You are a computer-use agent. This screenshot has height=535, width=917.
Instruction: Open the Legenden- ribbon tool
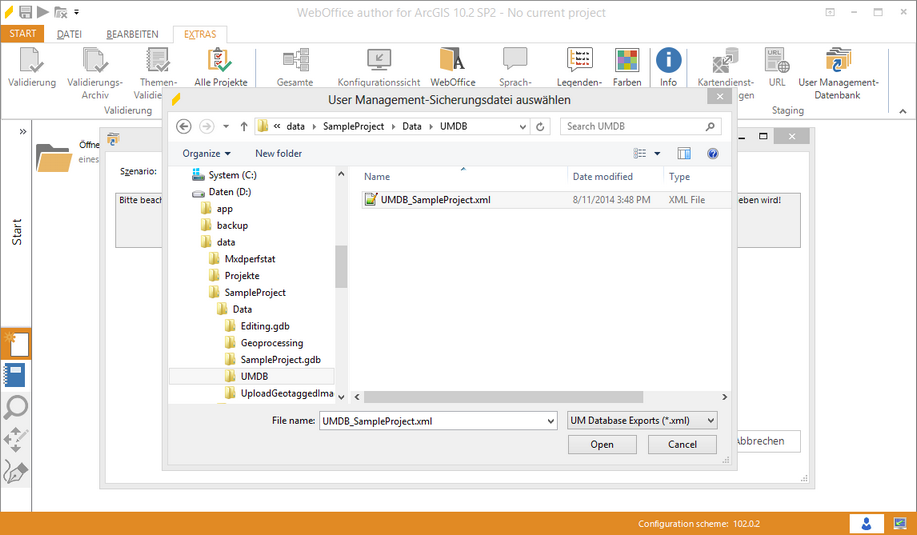click(579, 67)
